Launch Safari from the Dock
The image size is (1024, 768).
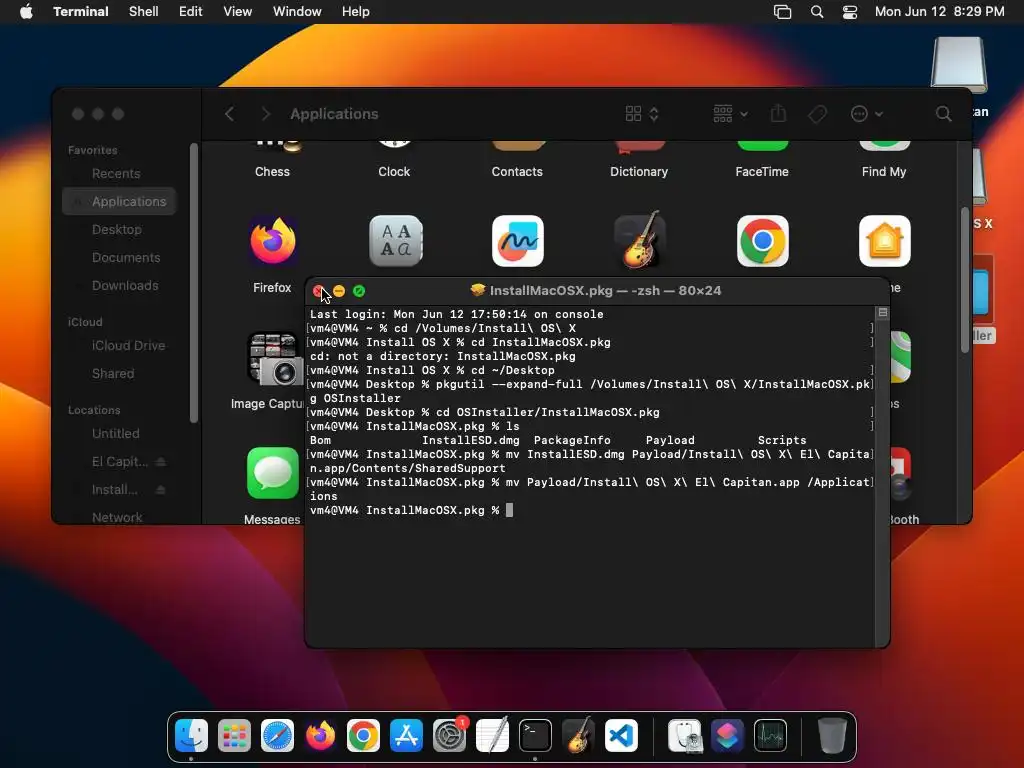click(278, 735)
